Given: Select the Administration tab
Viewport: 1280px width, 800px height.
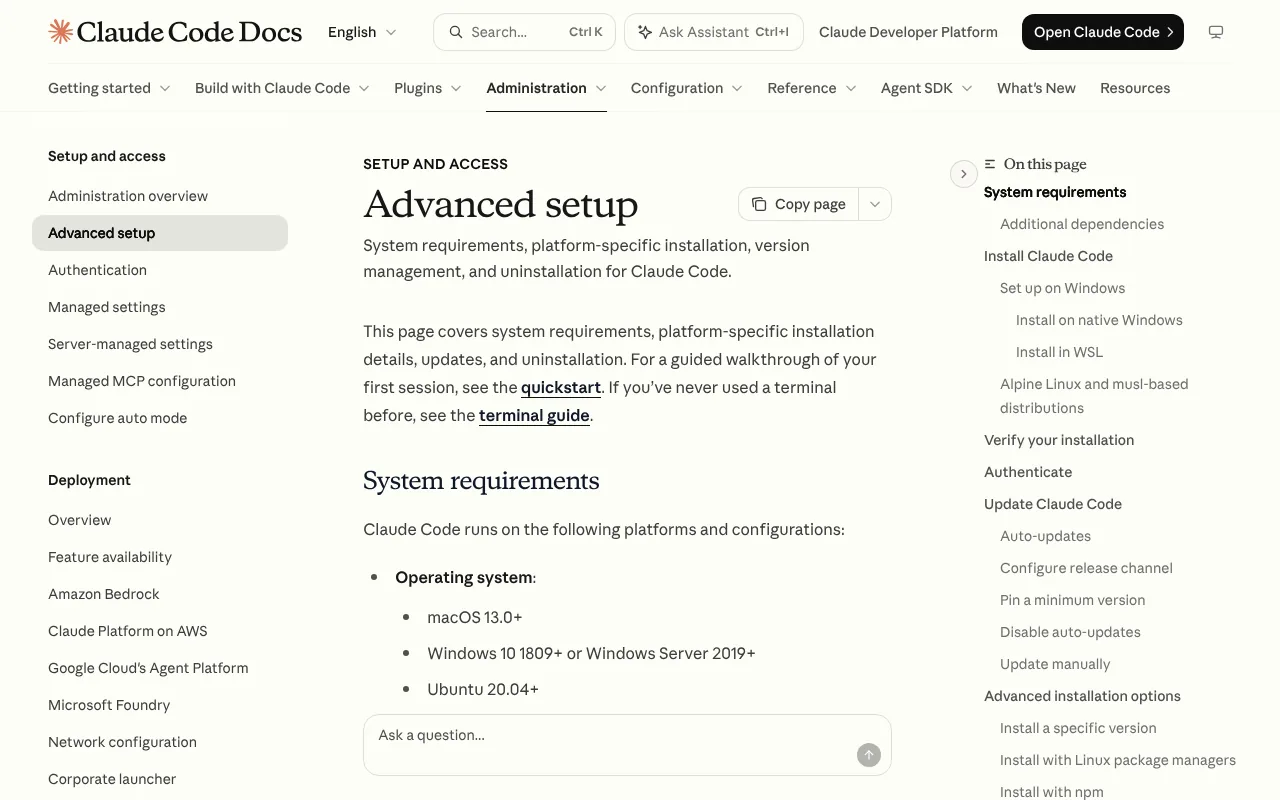Looking at the screenshot, I should (546, 88).
